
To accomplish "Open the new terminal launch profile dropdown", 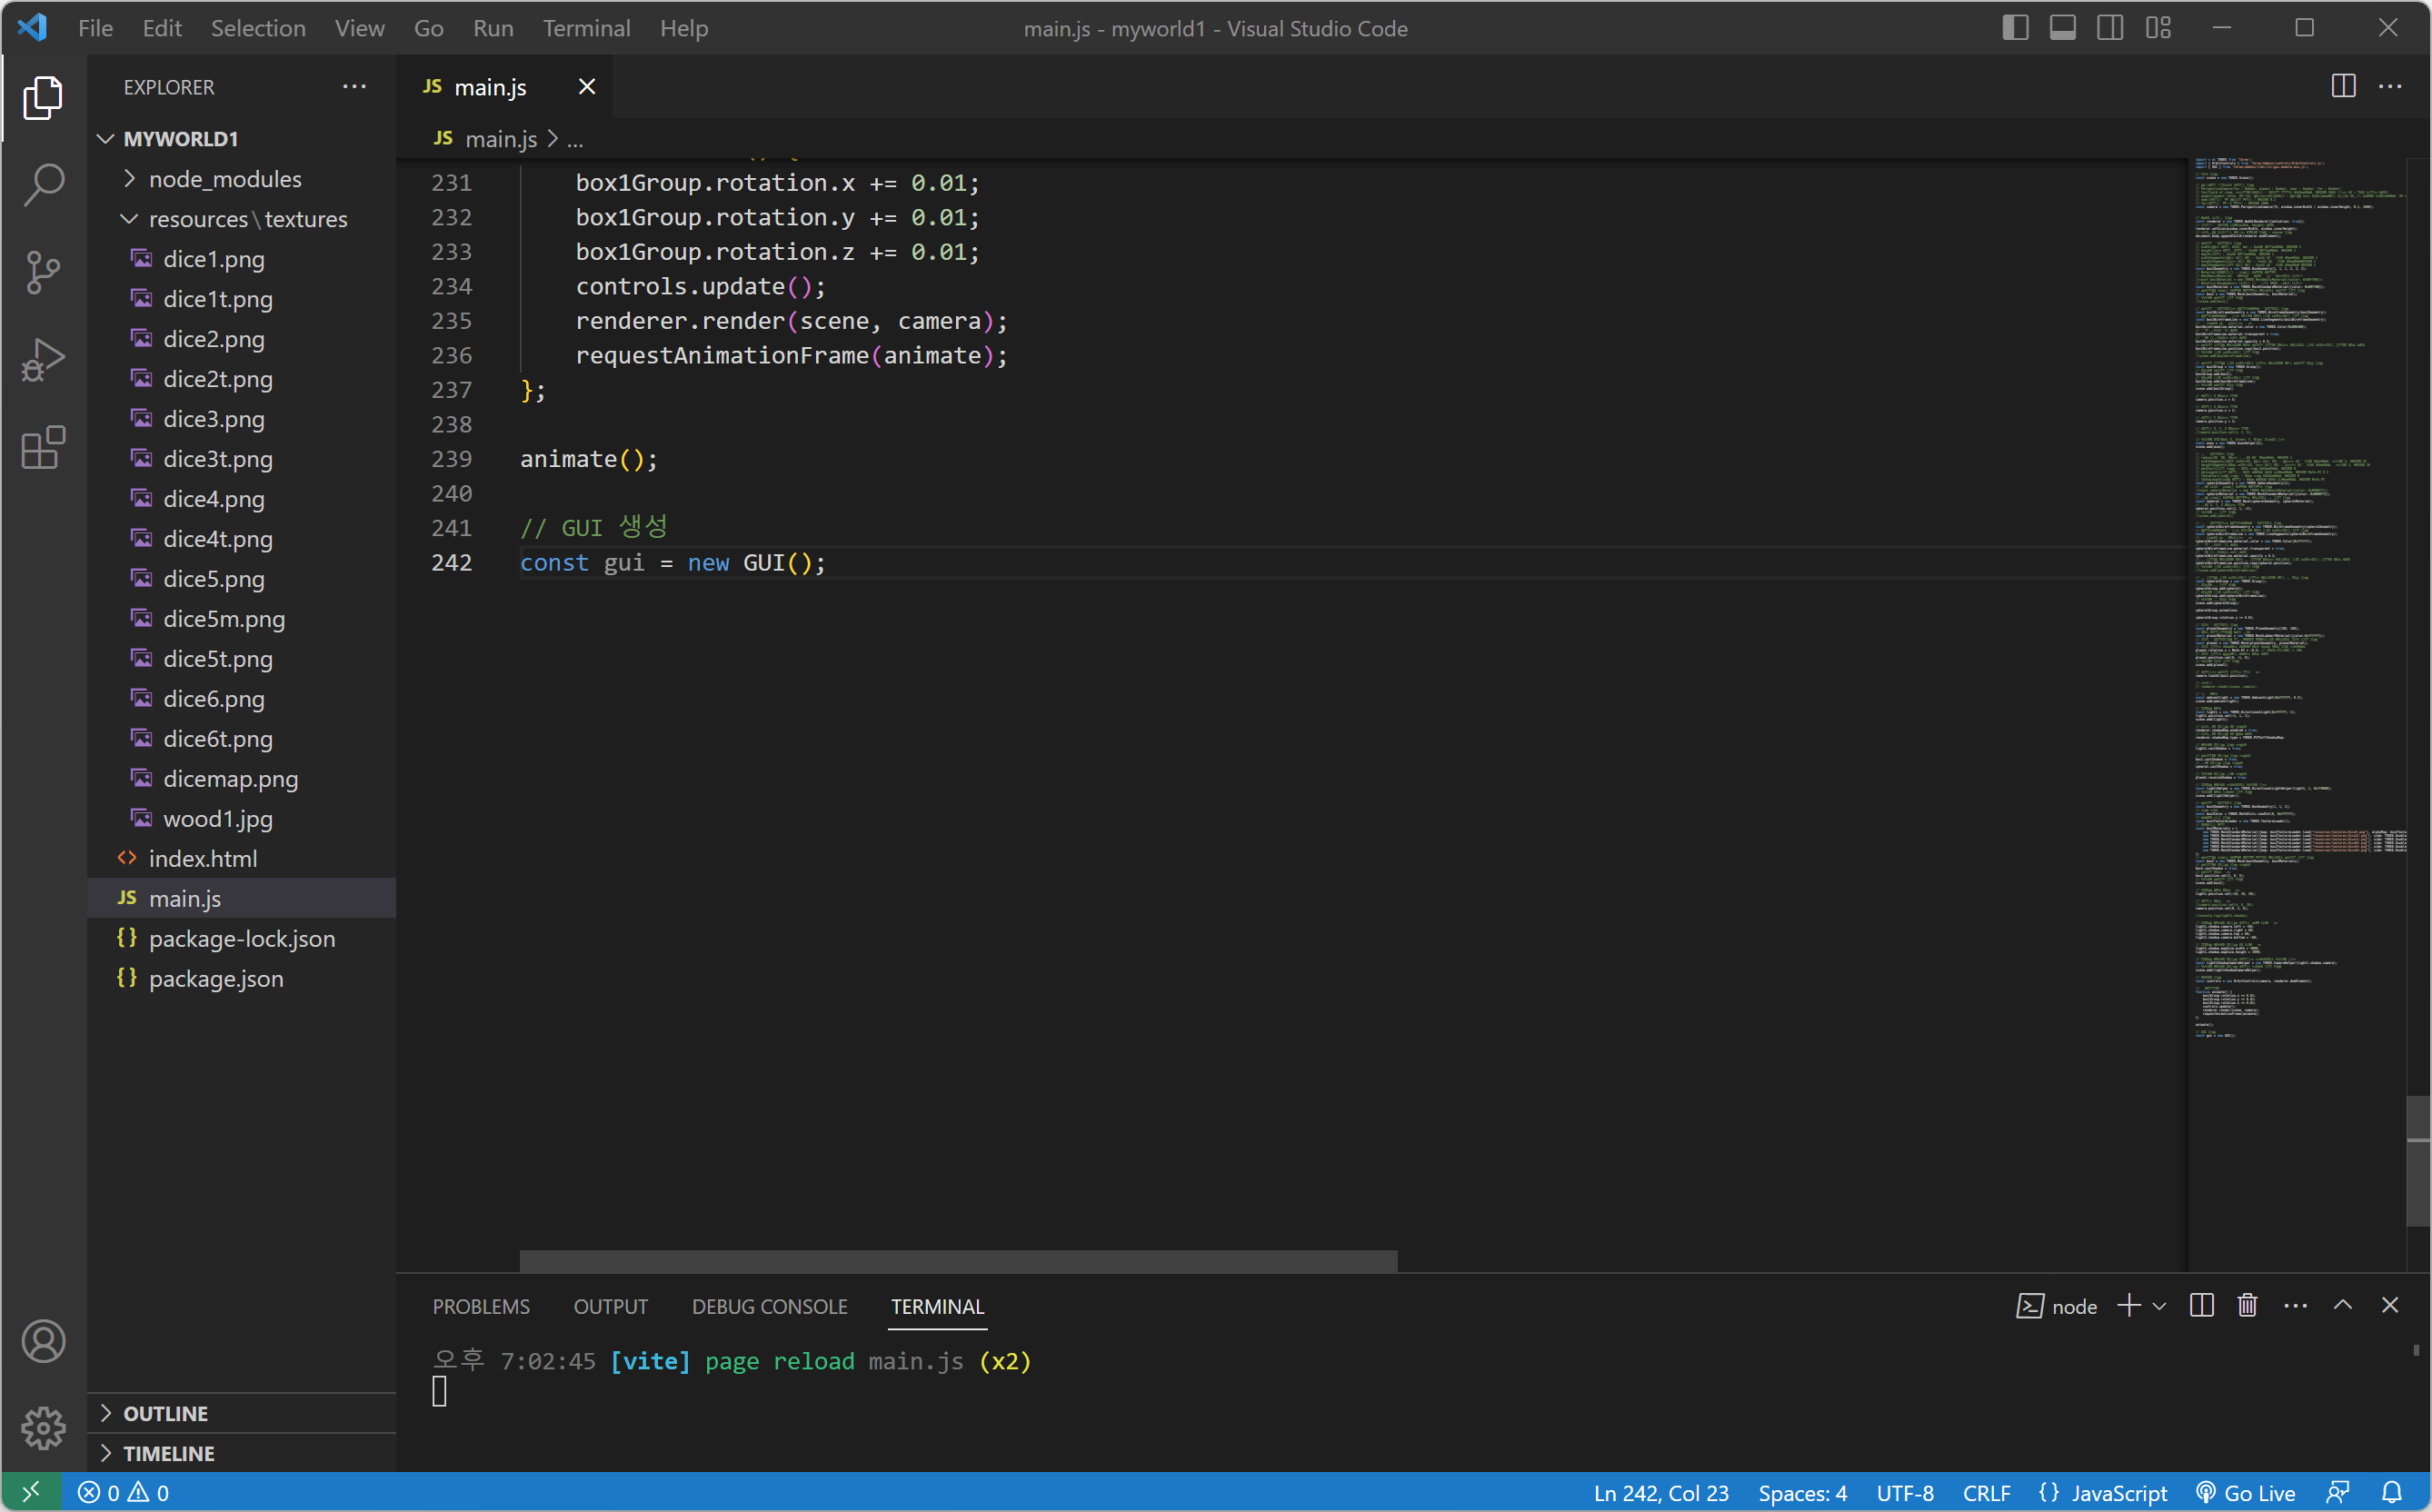I will coord(2160,1306).
